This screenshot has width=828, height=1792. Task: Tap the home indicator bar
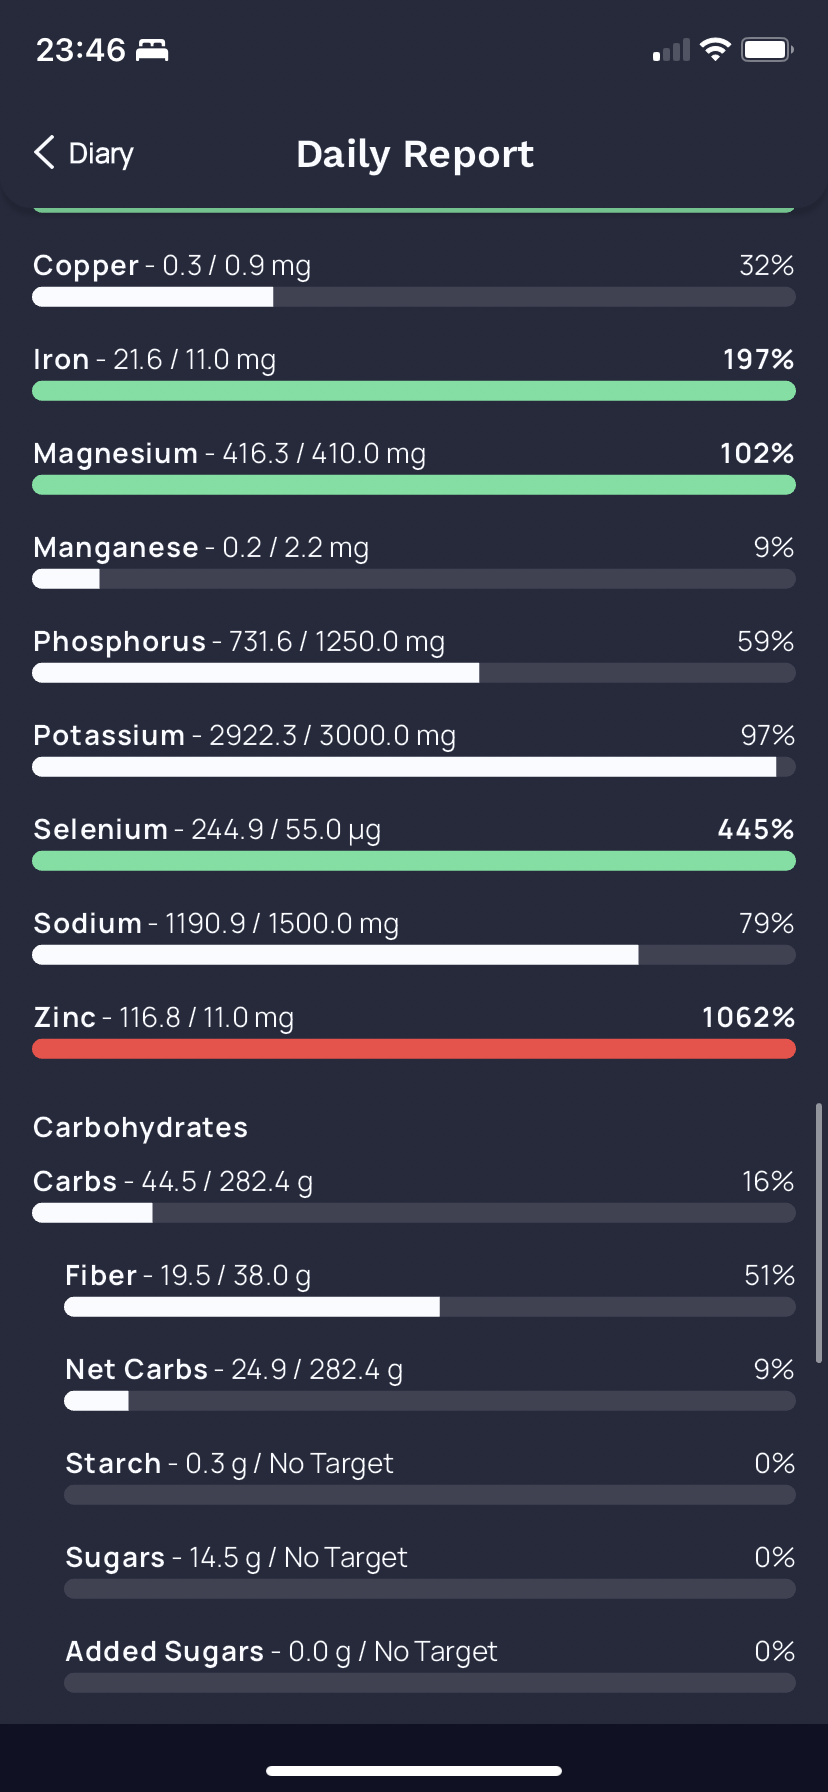point(414,1770)
